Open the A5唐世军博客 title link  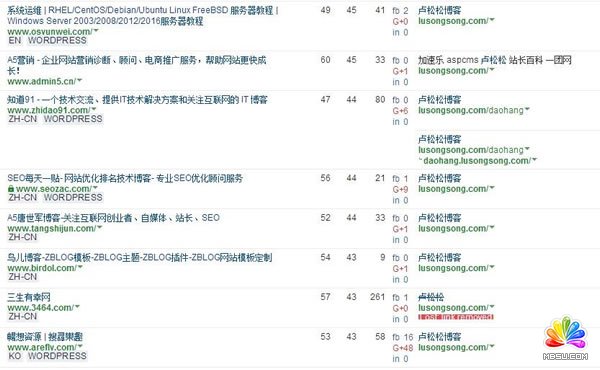114,218
